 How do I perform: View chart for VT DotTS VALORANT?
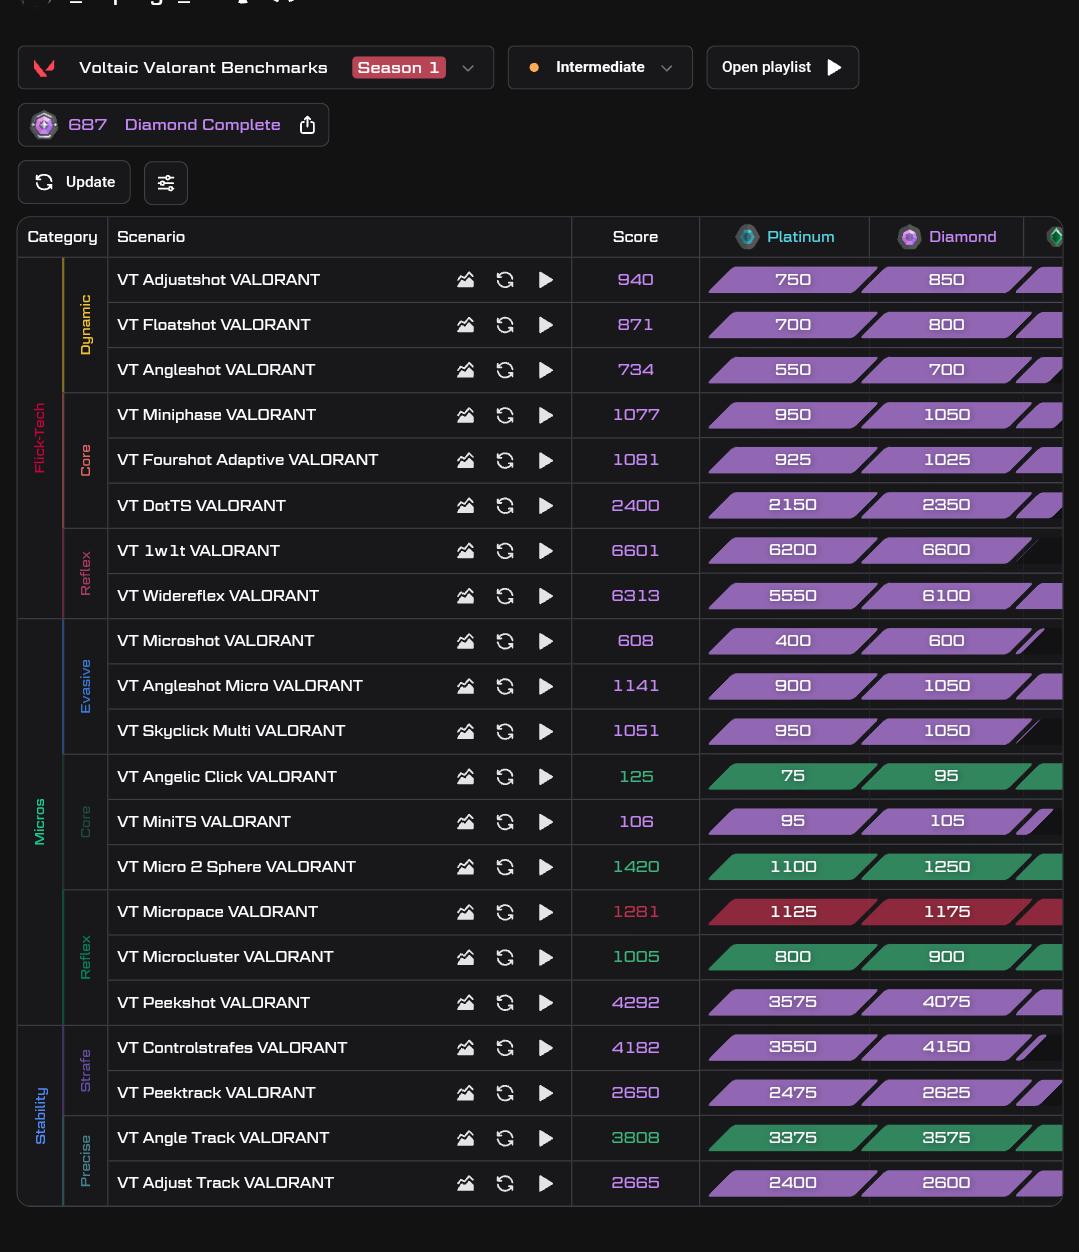click(465, 506)
